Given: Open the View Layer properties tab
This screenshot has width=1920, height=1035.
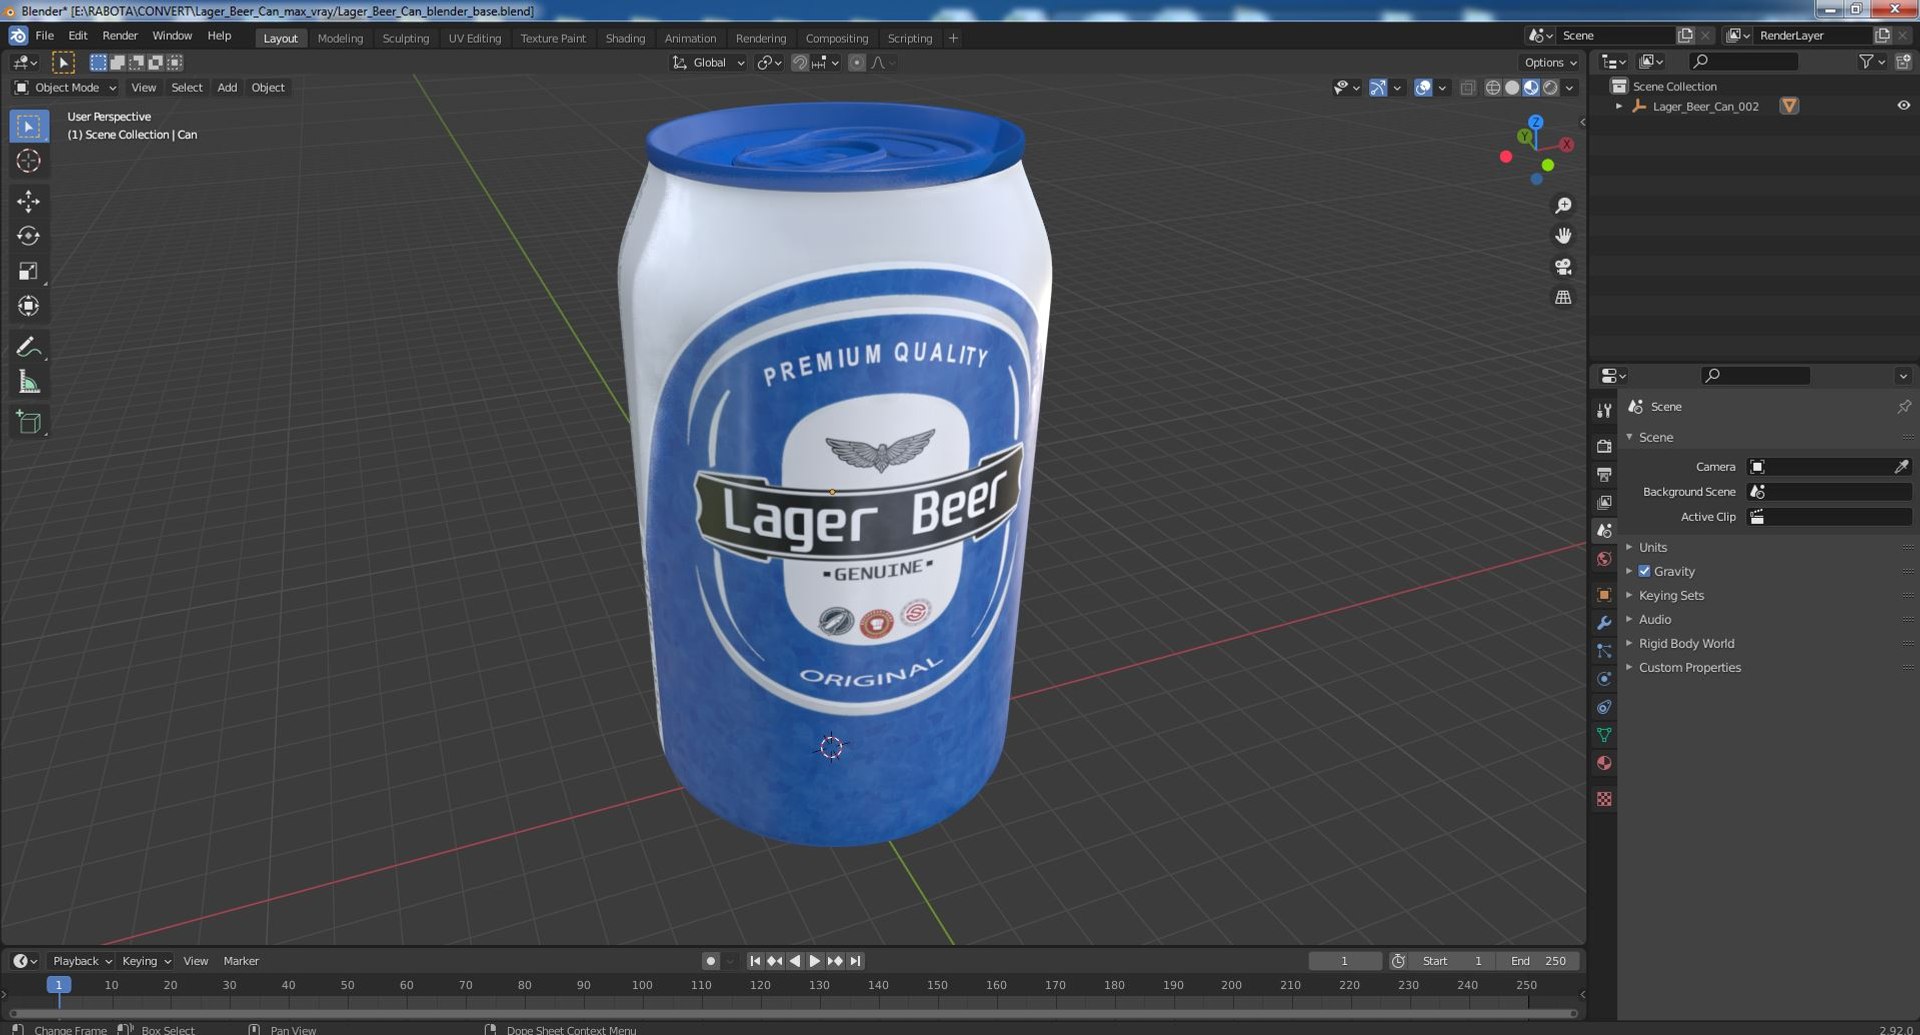Looking at the screenshot, I should [1604, 502].
